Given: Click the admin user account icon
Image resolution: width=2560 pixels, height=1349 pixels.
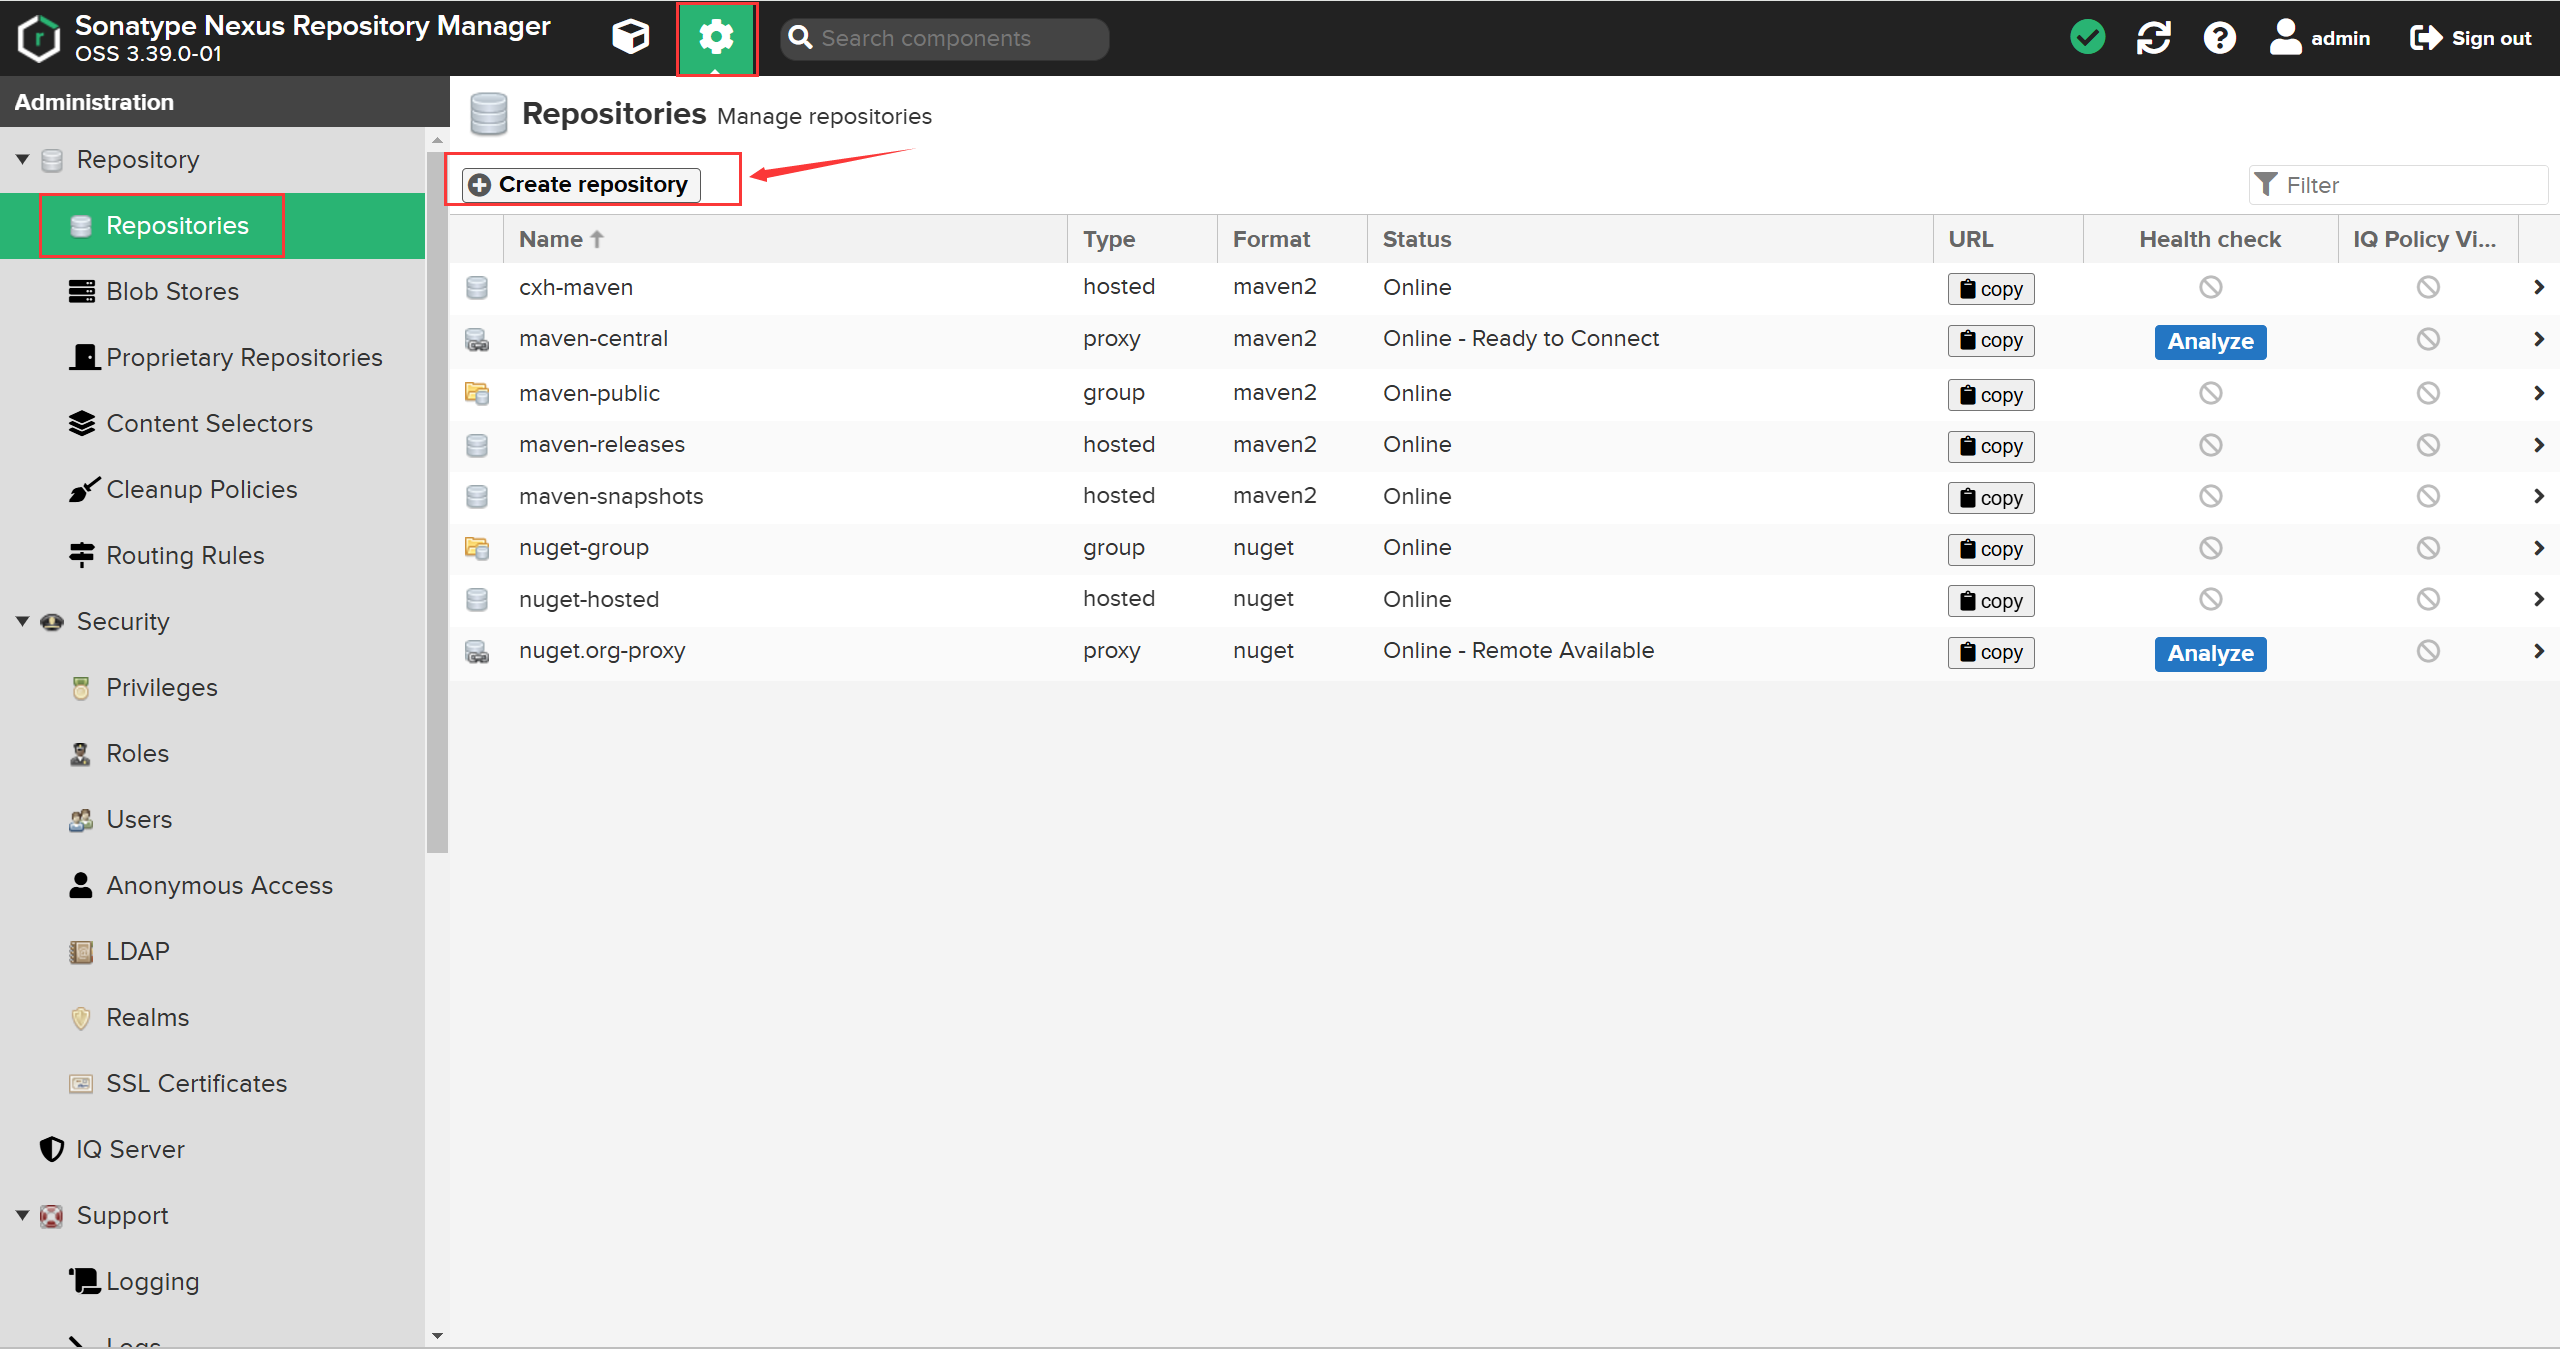Looking at the screenshot, I should pyautogui.click(x=2285, y=38).
